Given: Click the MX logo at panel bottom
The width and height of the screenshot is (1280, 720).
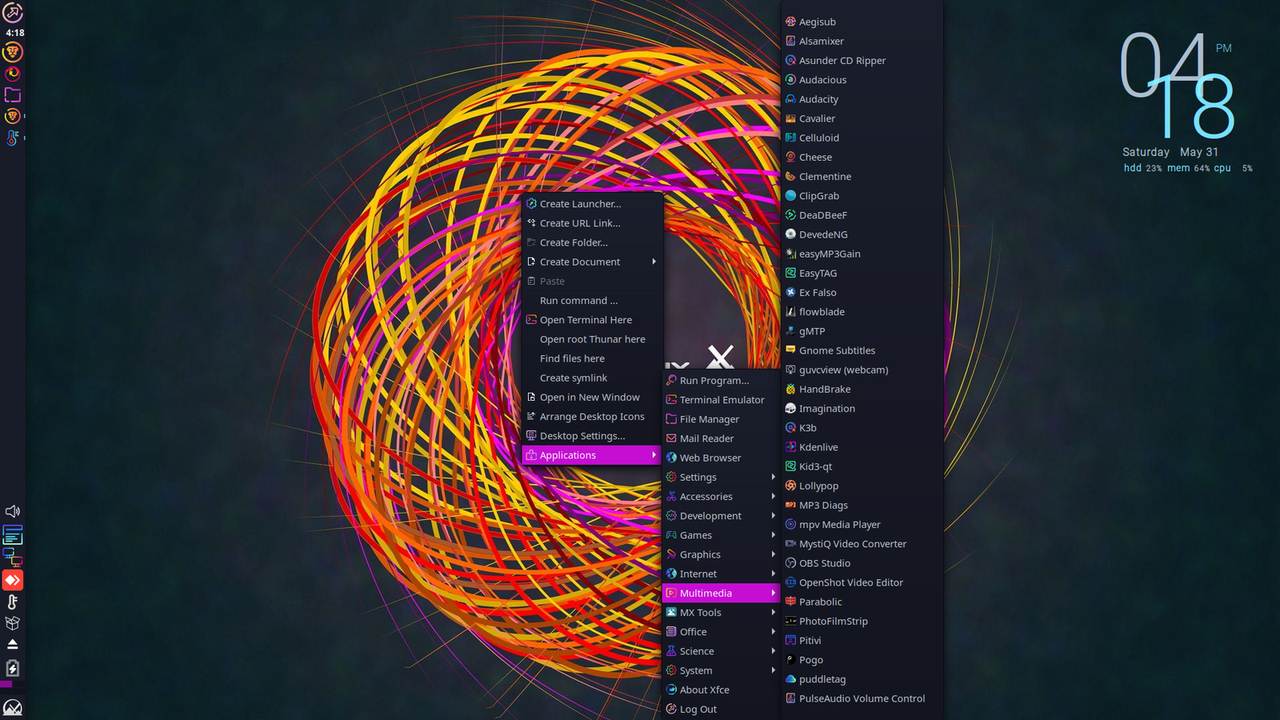Looking at the screenshot, I should coord(12,708).
